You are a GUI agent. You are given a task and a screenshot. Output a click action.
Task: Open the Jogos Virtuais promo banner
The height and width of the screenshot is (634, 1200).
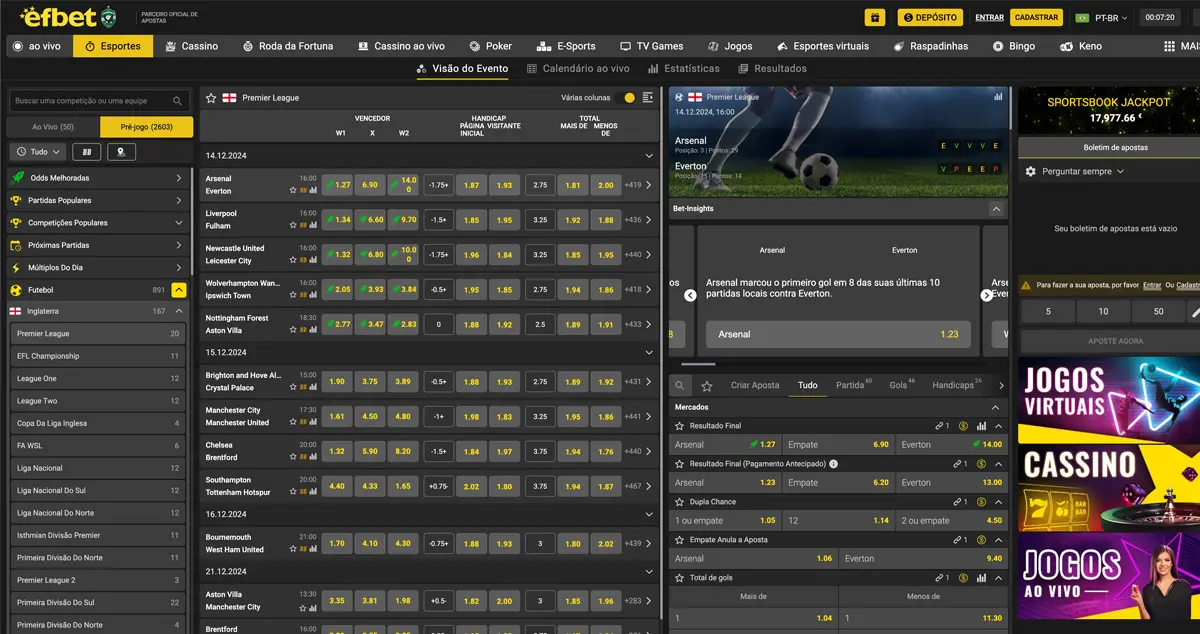(1109, 400)
